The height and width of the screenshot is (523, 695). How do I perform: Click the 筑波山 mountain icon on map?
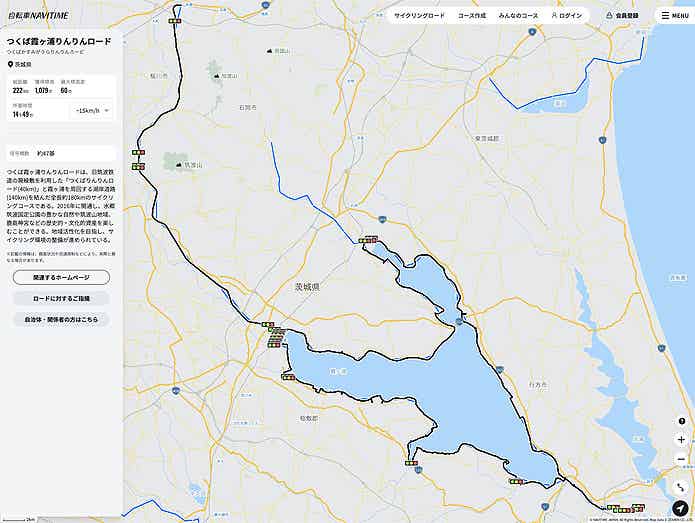coord(178,164)
